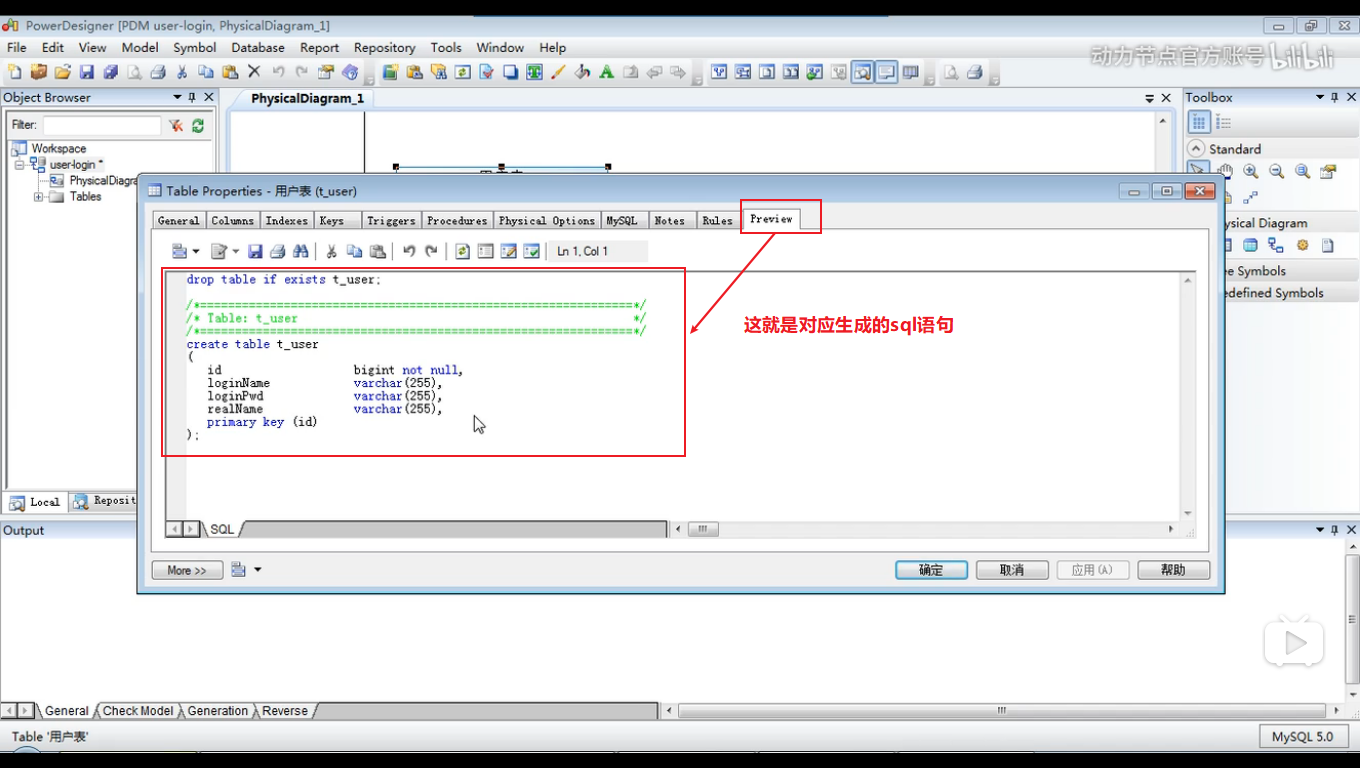
Task: Click the Save All icon in main toolbar
Action: click(x=111, y=72)
